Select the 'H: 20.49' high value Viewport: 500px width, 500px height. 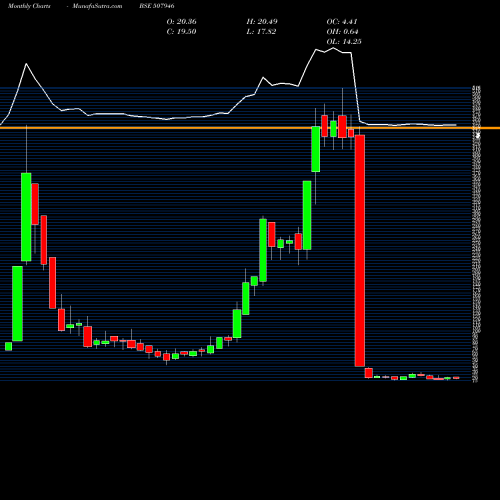point(262,21)
